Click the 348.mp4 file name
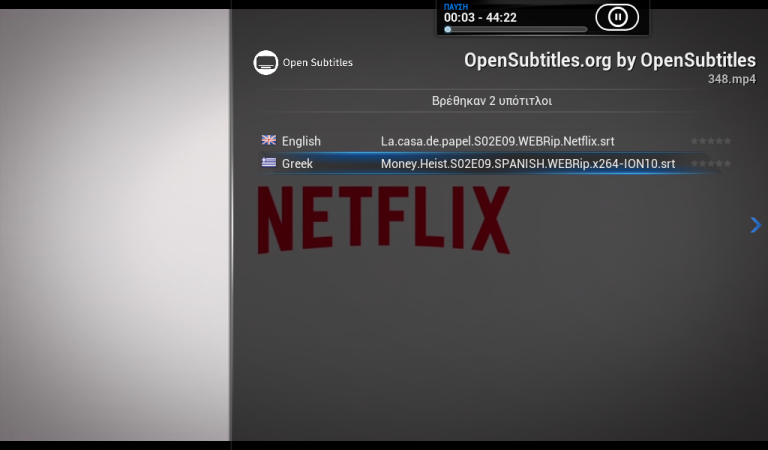Image resolution: width=768 pixels, height=450 pixels. point(732,79)
